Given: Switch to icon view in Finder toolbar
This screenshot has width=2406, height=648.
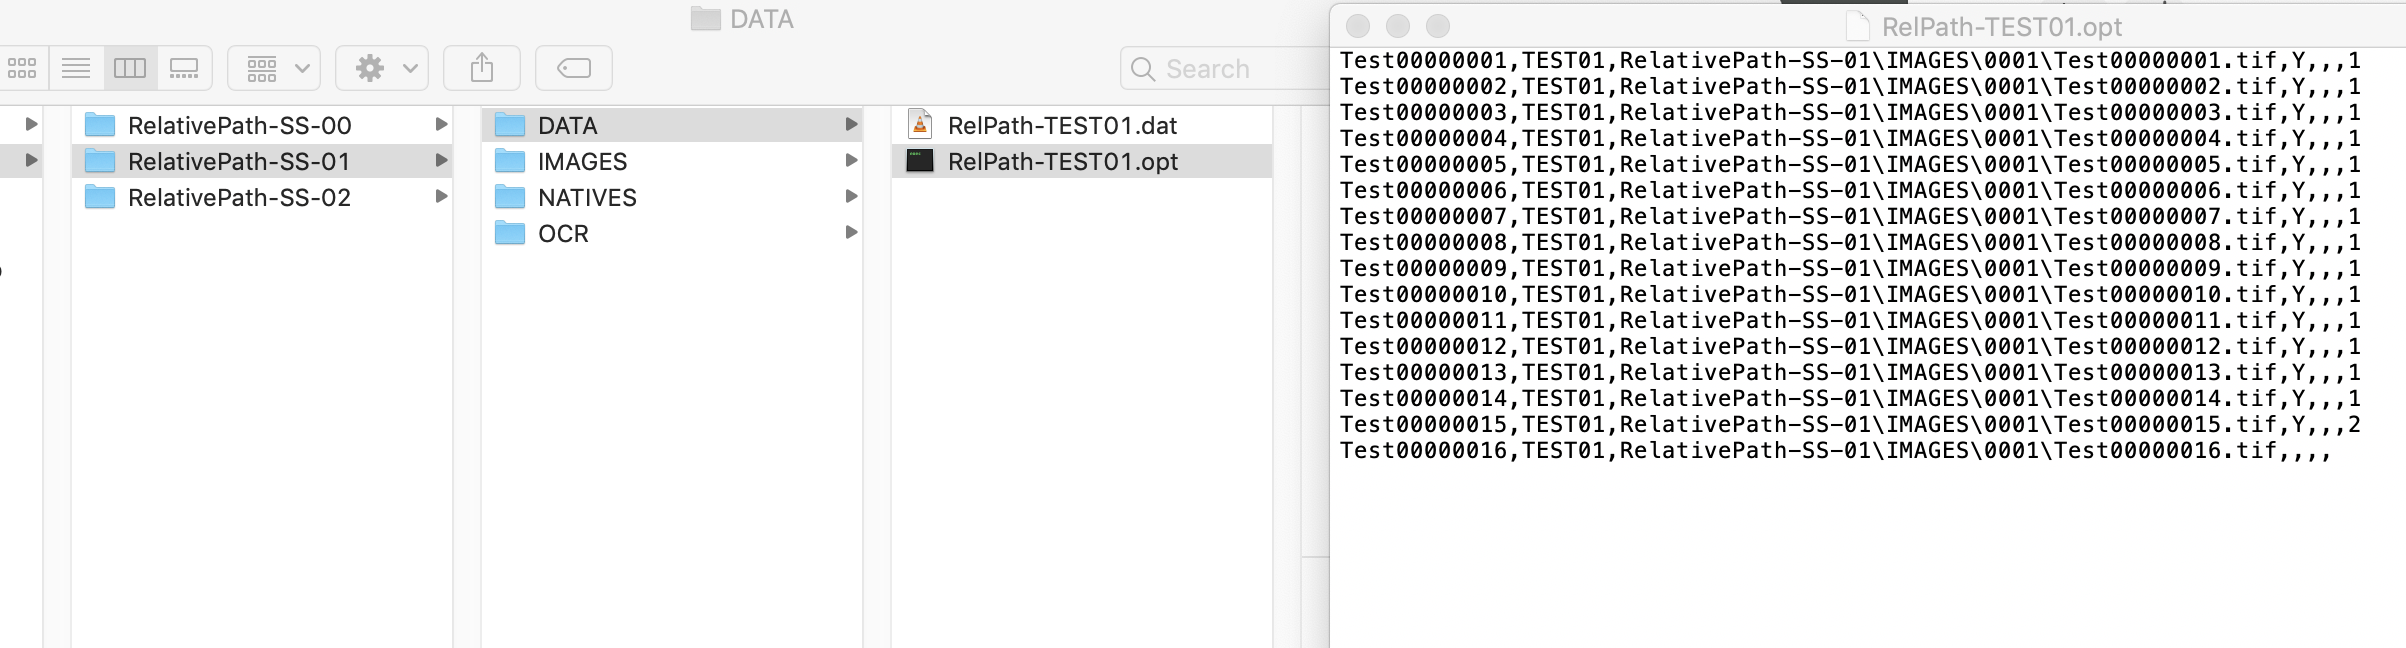Looking at the screenshot, I should point(22,68).
